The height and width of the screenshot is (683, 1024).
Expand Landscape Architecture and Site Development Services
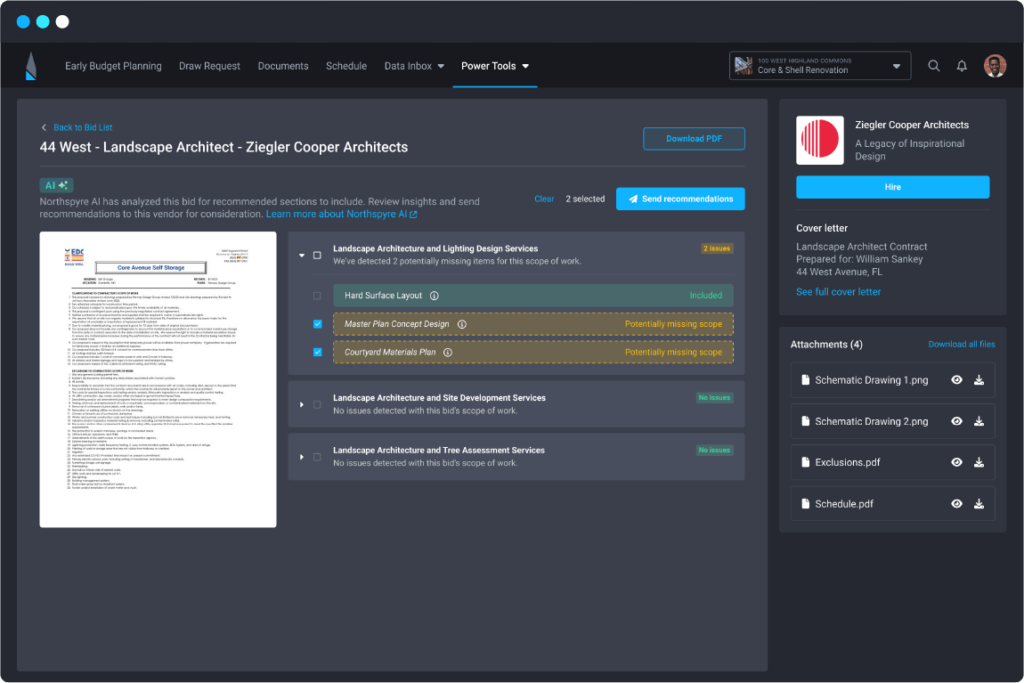coord(302,405)
